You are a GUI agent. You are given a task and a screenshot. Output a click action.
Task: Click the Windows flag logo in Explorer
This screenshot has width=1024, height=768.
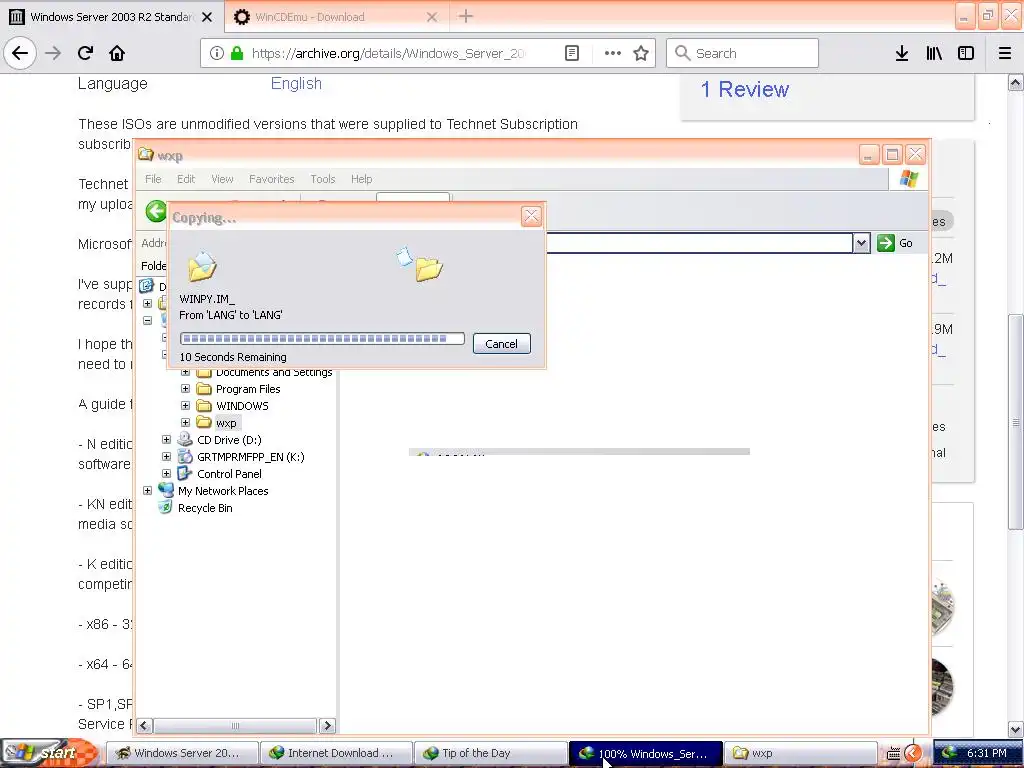(x=908, y=179)
